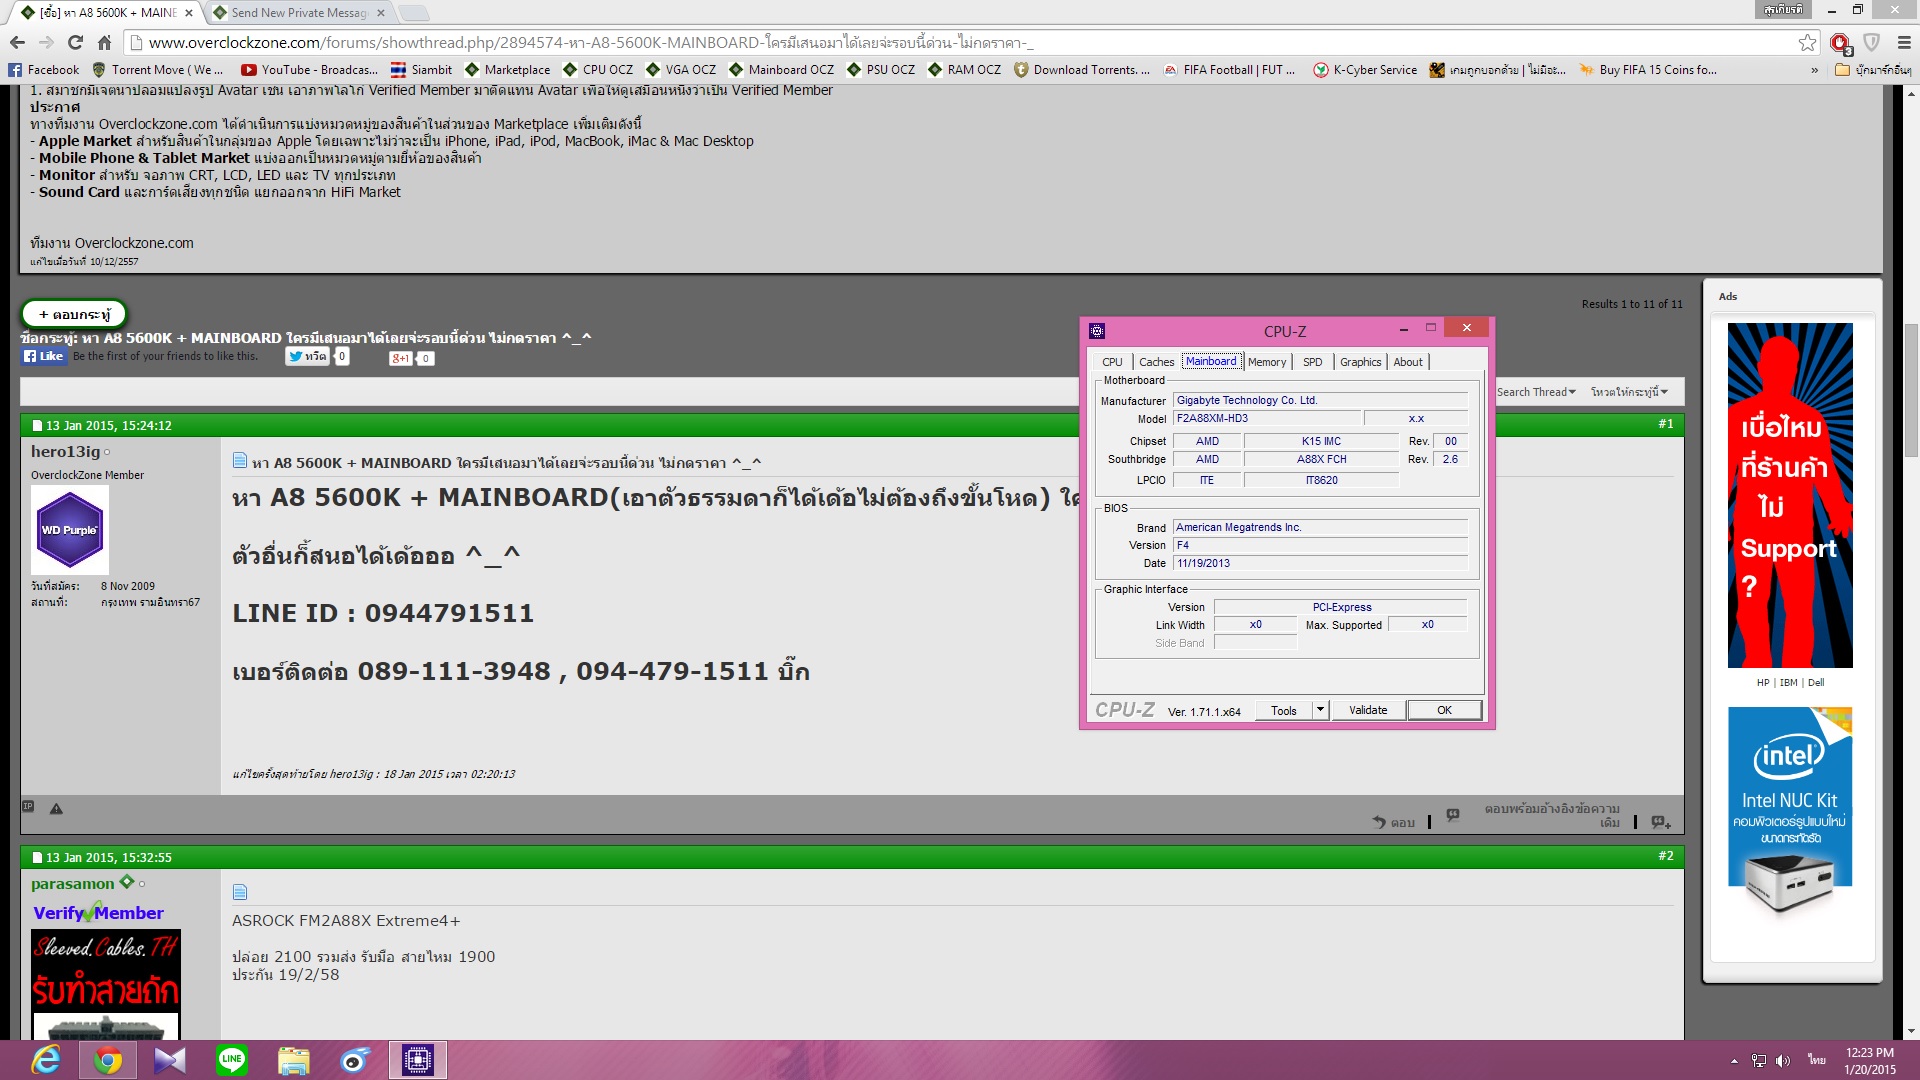Open Internet Explorer from the taskbar

[x=46, y=1059]
